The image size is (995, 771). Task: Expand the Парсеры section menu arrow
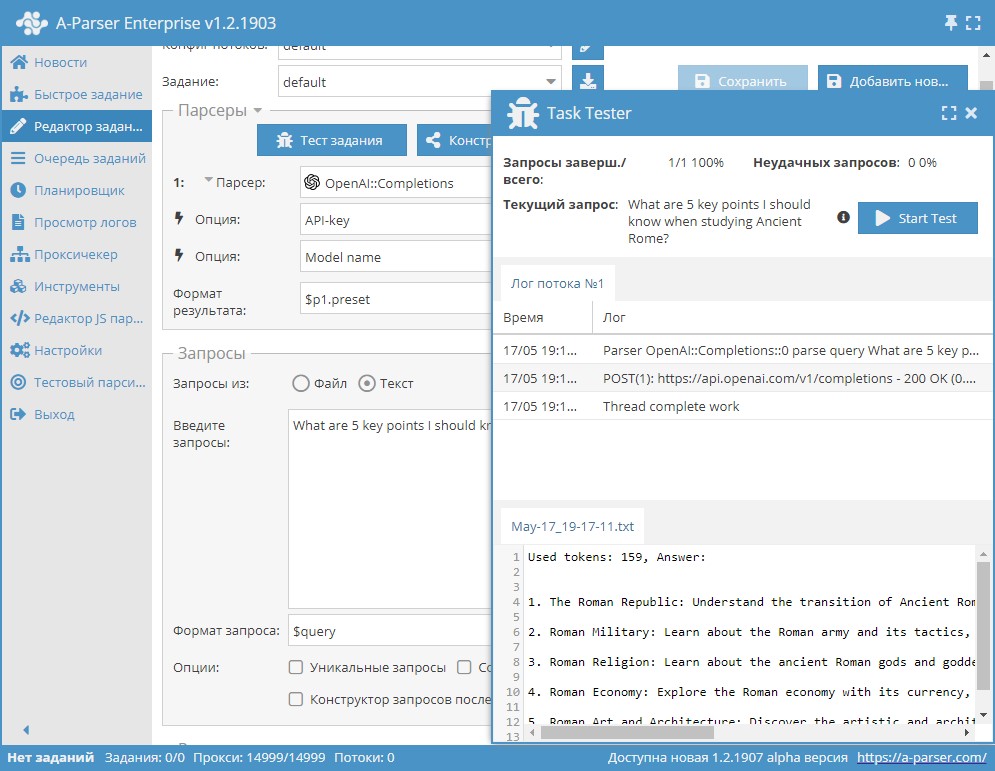point(258,110)
